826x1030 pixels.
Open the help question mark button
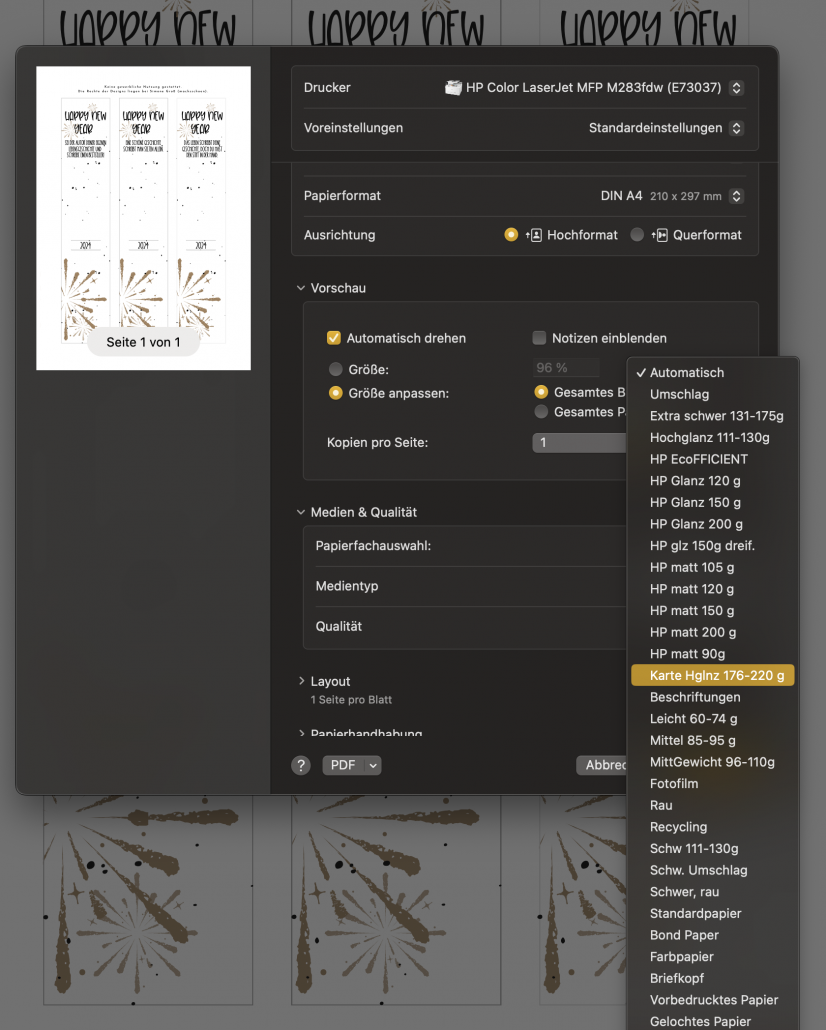pos(301,765)
